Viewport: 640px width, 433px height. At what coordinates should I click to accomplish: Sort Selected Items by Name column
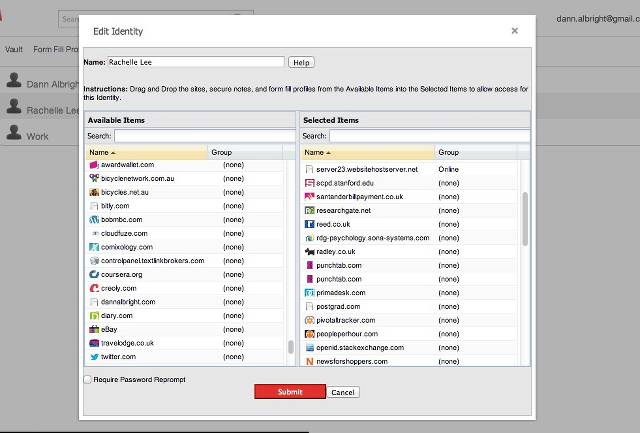pyautogui.click(x=368, y=152)
